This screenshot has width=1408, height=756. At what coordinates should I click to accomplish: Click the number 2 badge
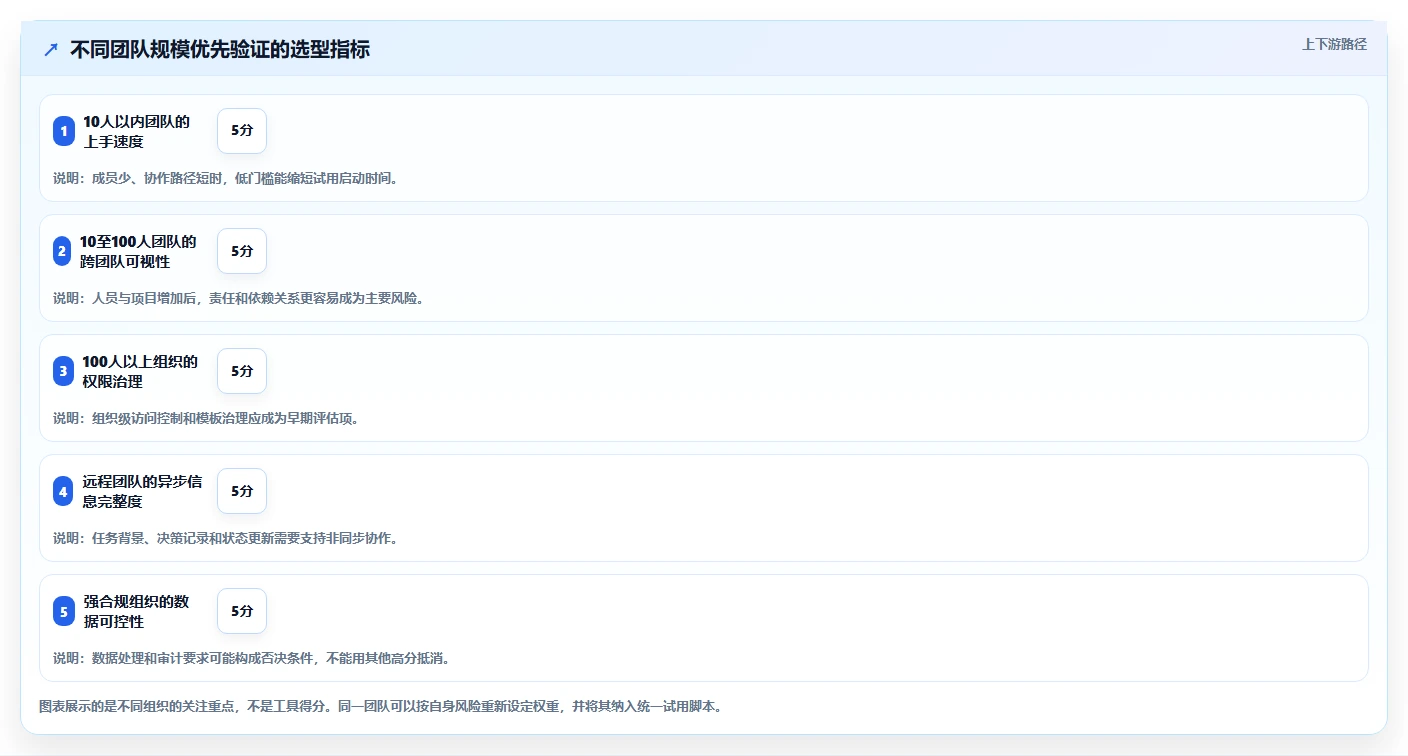(x=64, y=251)
